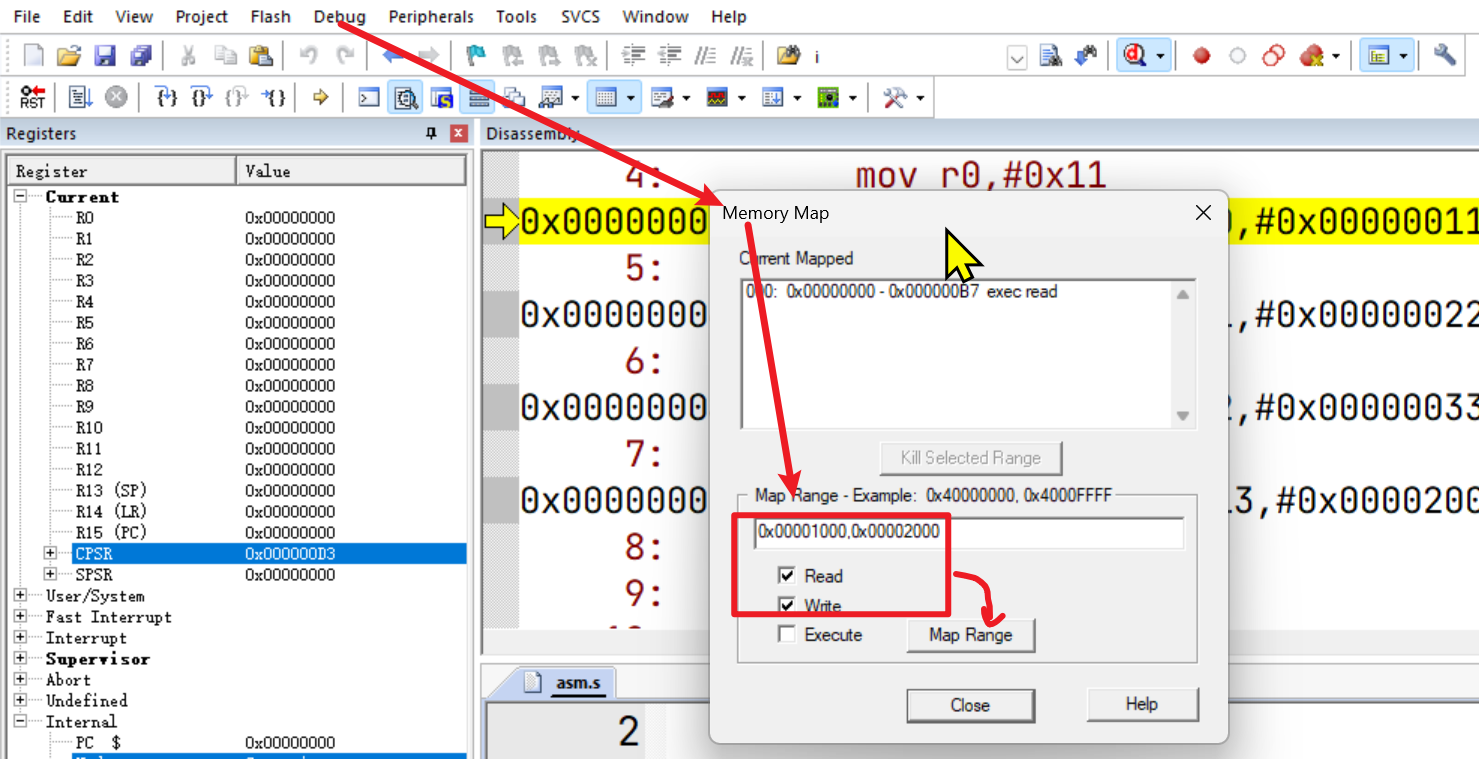Open the Debug menu
This screenshot has height=759, width=1479.
(340, 16)
